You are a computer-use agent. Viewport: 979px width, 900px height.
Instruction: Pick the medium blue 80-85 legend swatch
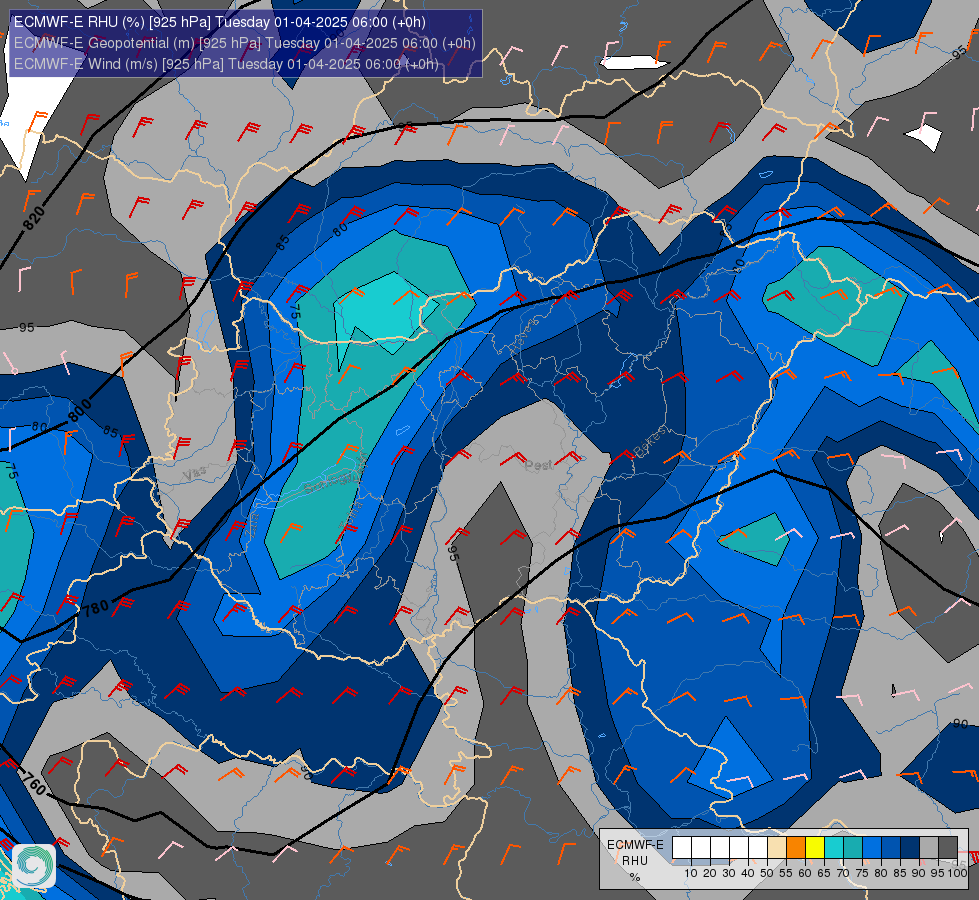(x=891, y=847)
